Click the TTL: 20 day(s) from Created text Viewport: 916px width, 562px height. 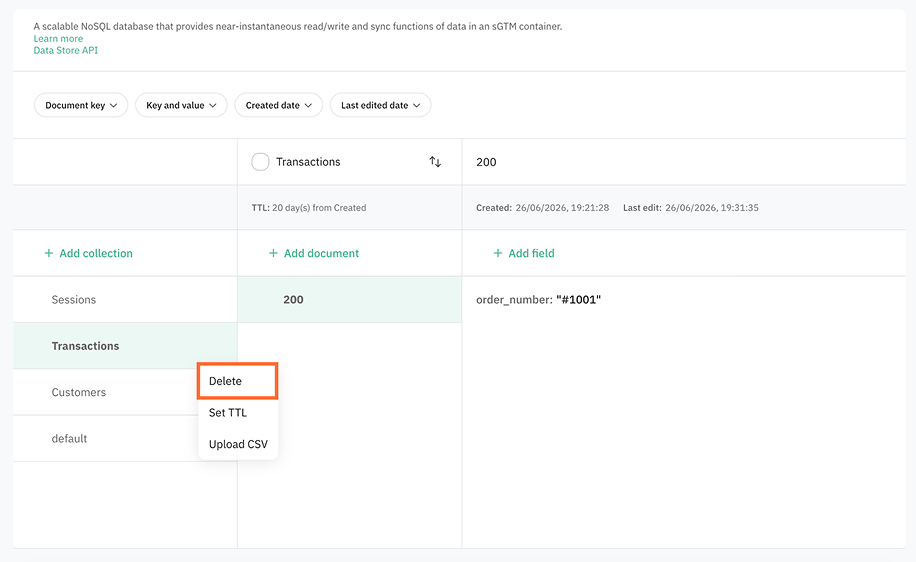pos(309,208)
